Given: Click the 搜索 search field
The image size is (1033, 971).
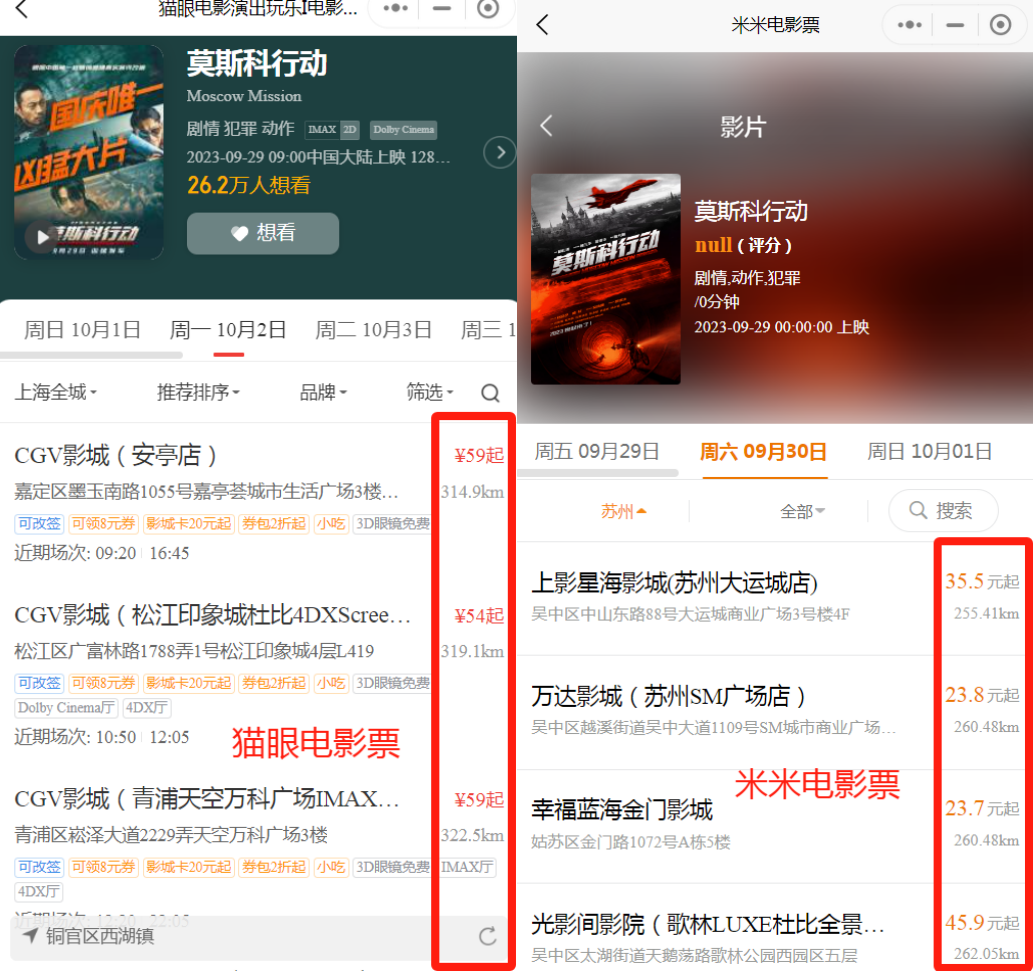Looking at the screenshot, I should [942, 511].
